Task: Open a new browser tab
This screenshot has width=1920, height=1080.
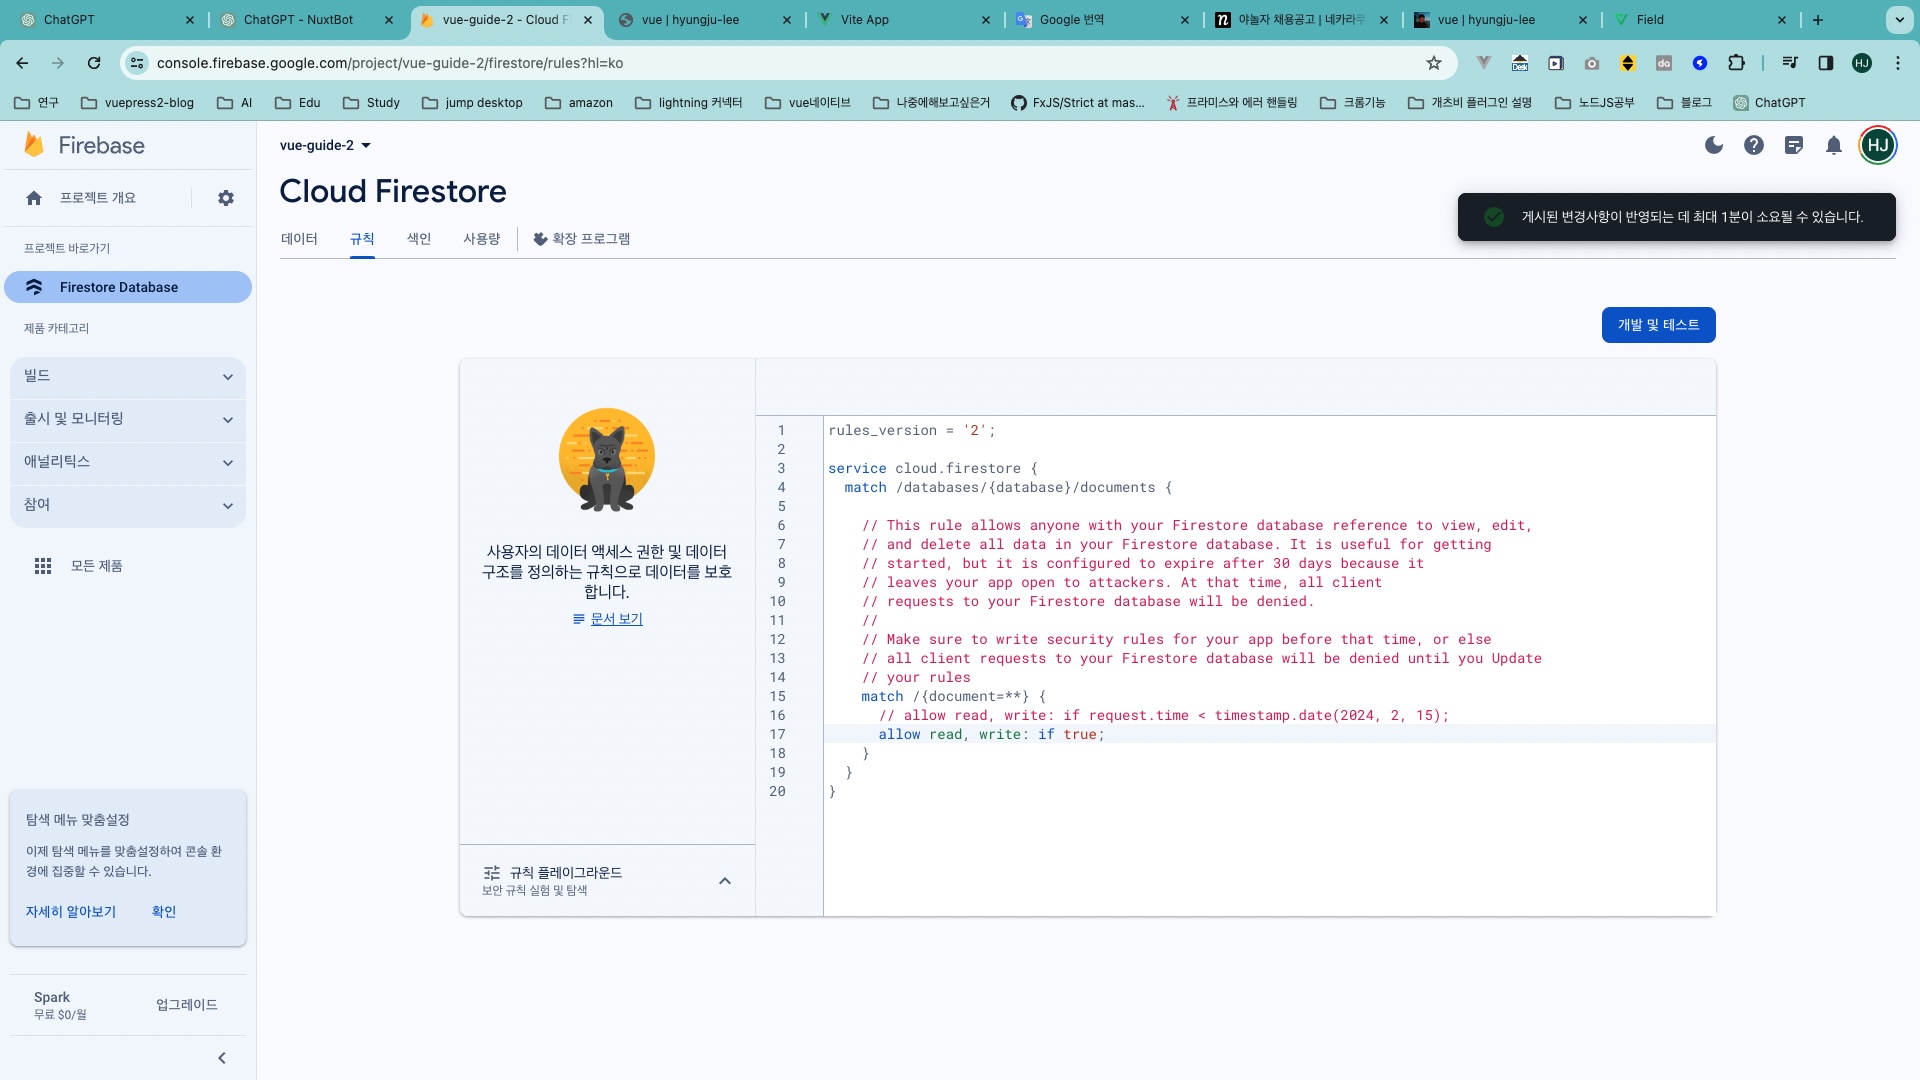Action: pyautogui.click(x=1818, y=20)
